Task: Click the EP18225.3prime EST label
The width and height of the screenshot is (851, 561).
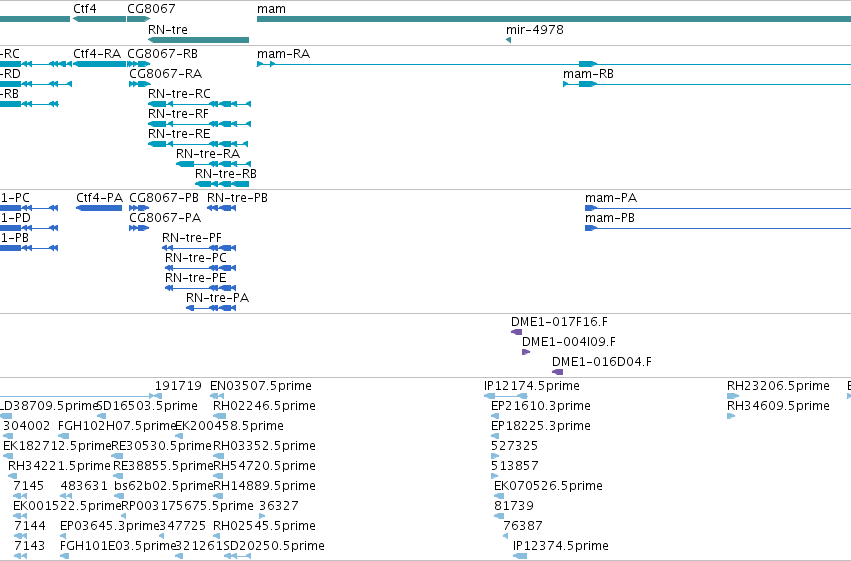Action: pos(541,426)
